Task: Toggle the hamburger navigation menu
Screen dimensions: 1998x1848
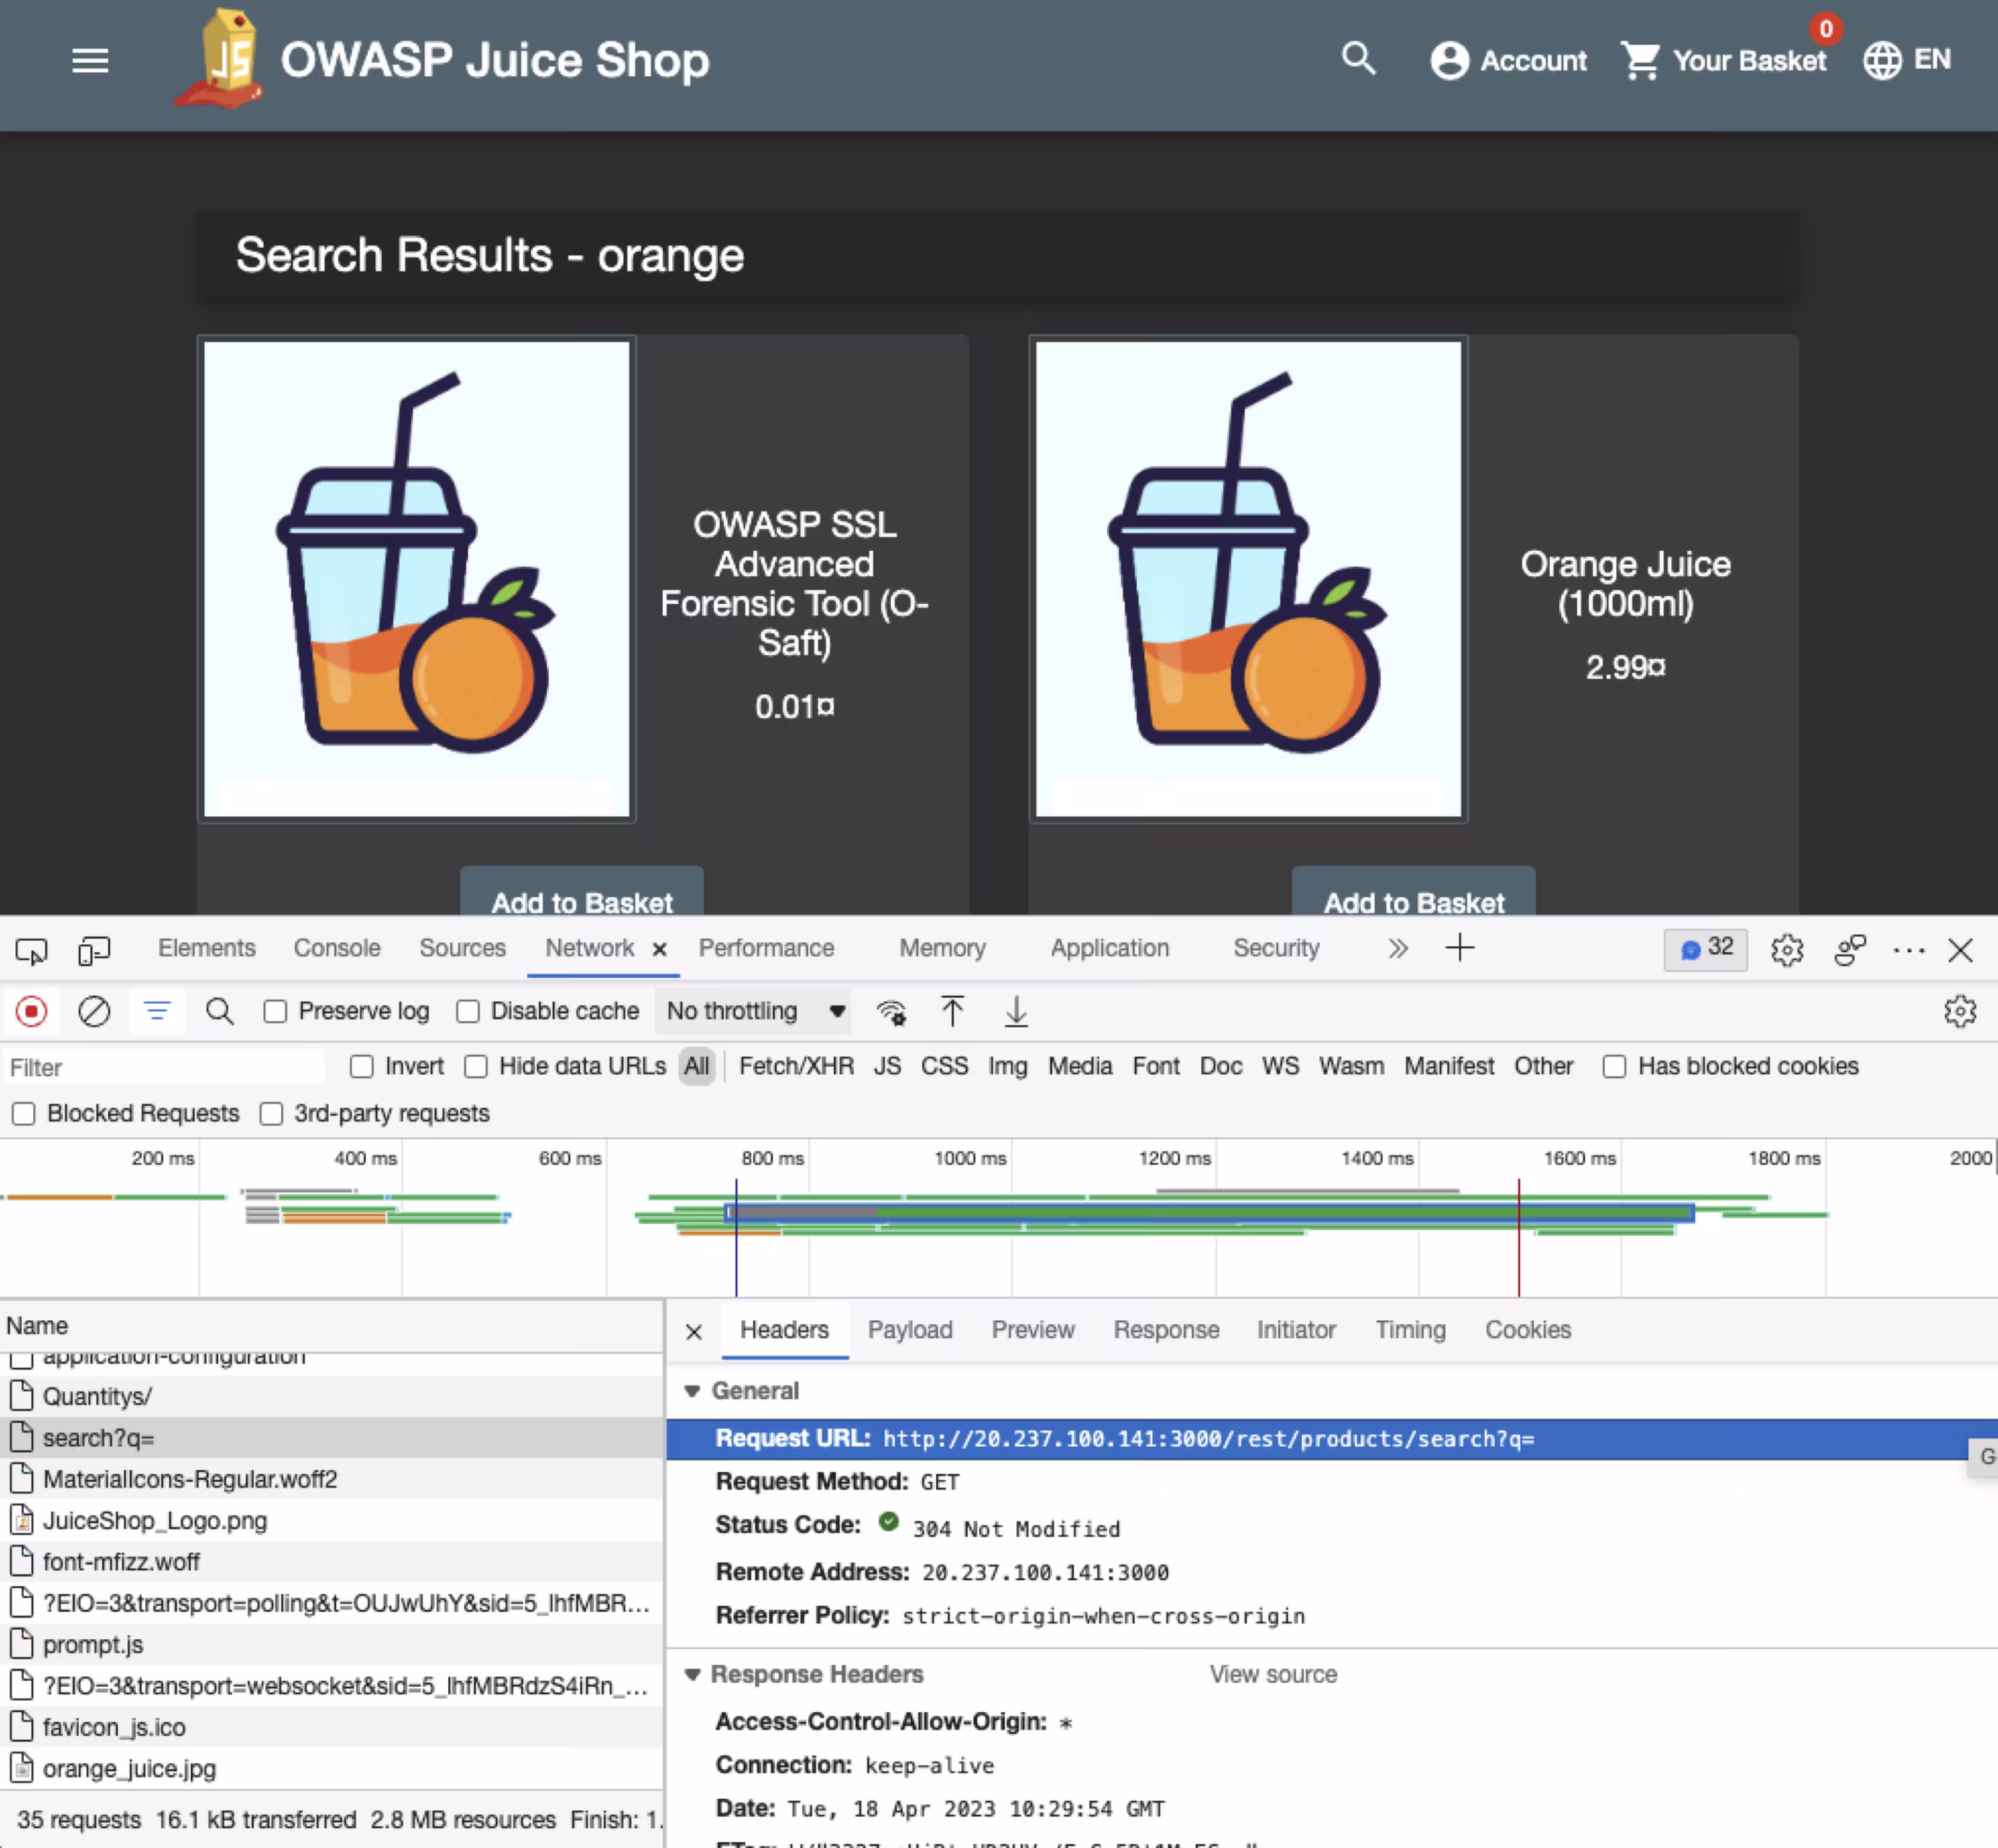Action: tap(90, 61)
